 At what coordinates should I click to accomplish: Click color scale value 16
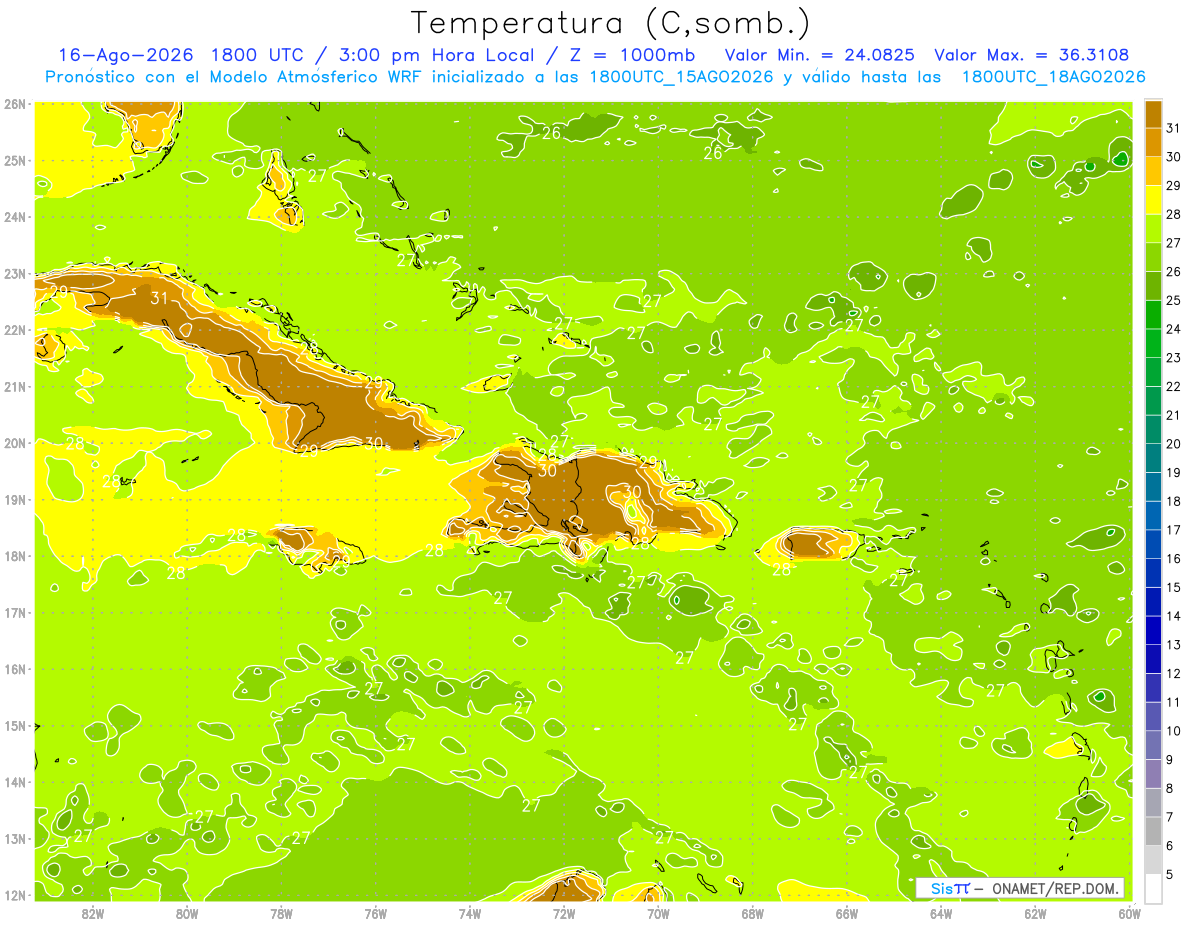point(1174,558)
